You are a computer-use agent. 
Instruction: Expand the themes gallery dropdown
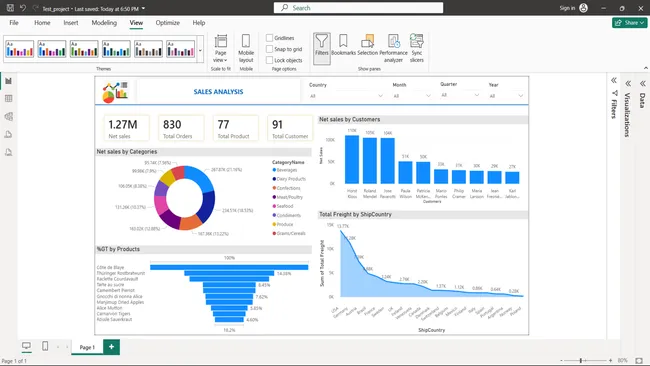(x=200, y=50)
